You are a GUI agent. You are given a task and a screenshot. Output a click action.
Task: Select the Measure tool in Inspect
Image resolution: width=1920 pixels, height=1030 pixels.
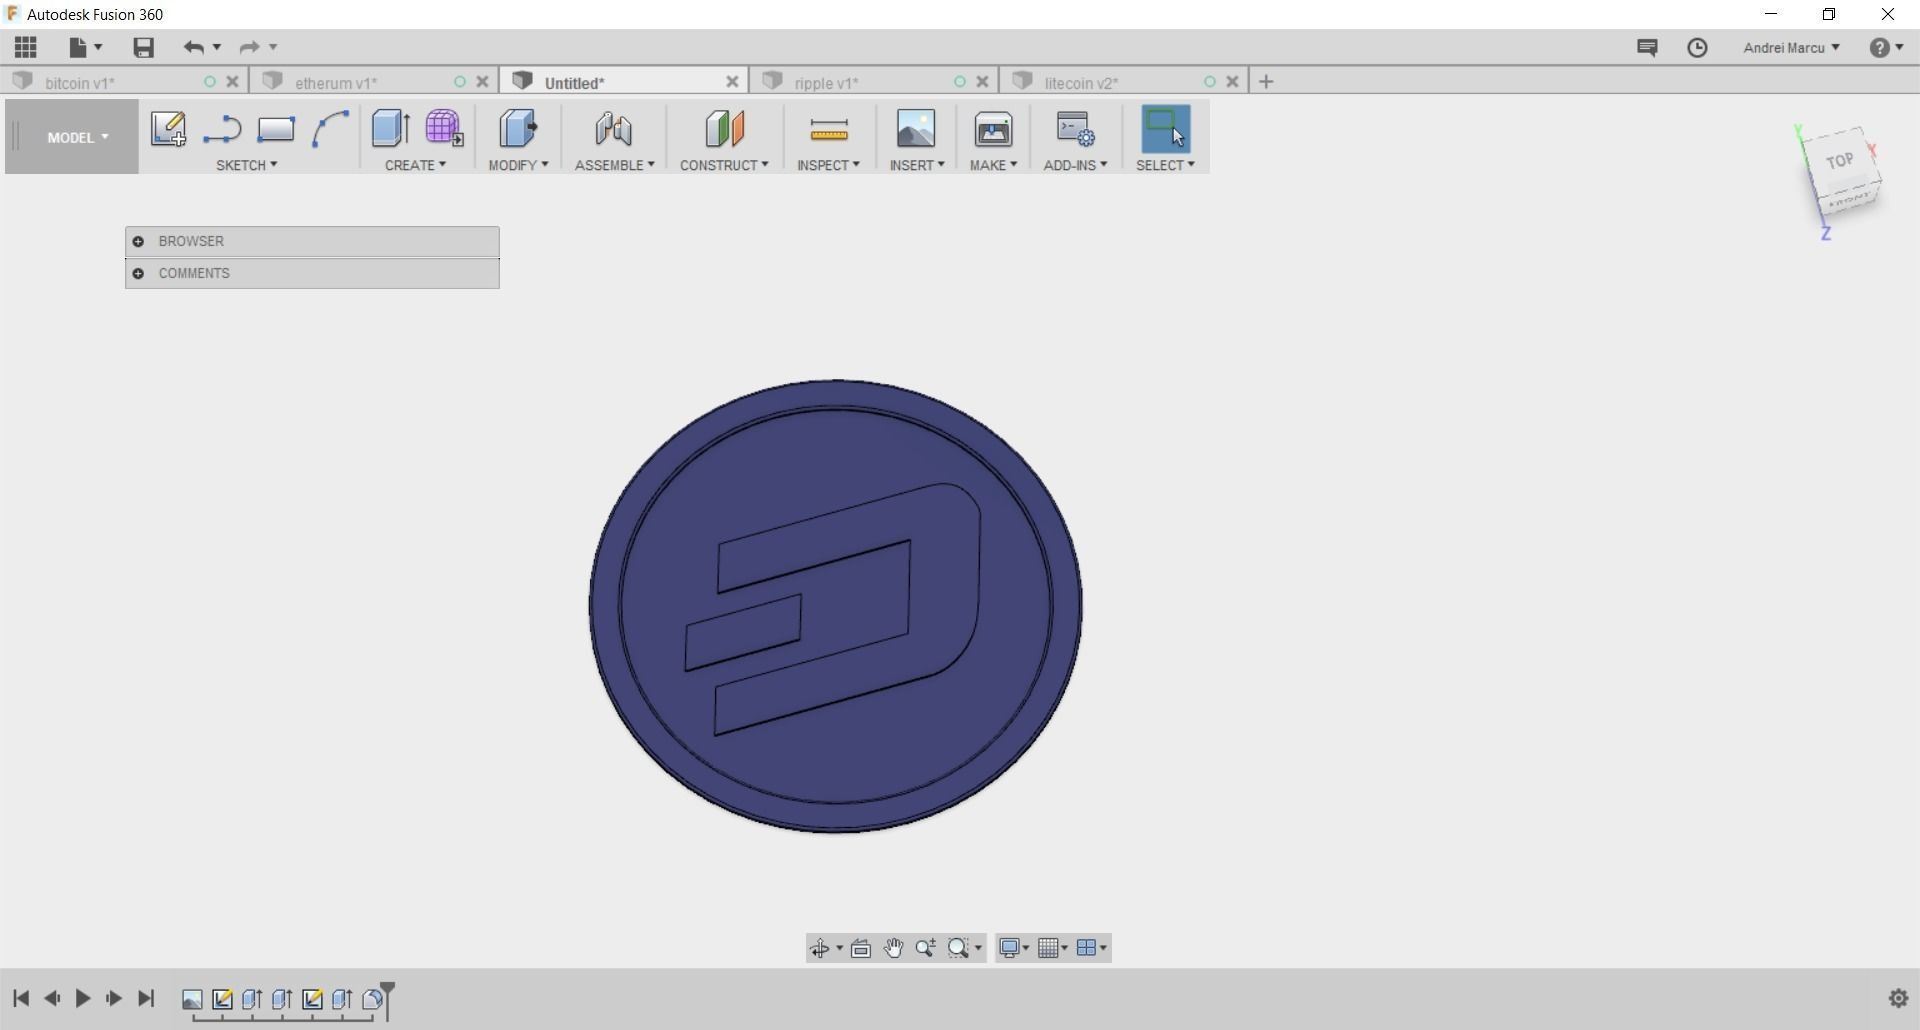pyautogui.click(x=828, y=129)
